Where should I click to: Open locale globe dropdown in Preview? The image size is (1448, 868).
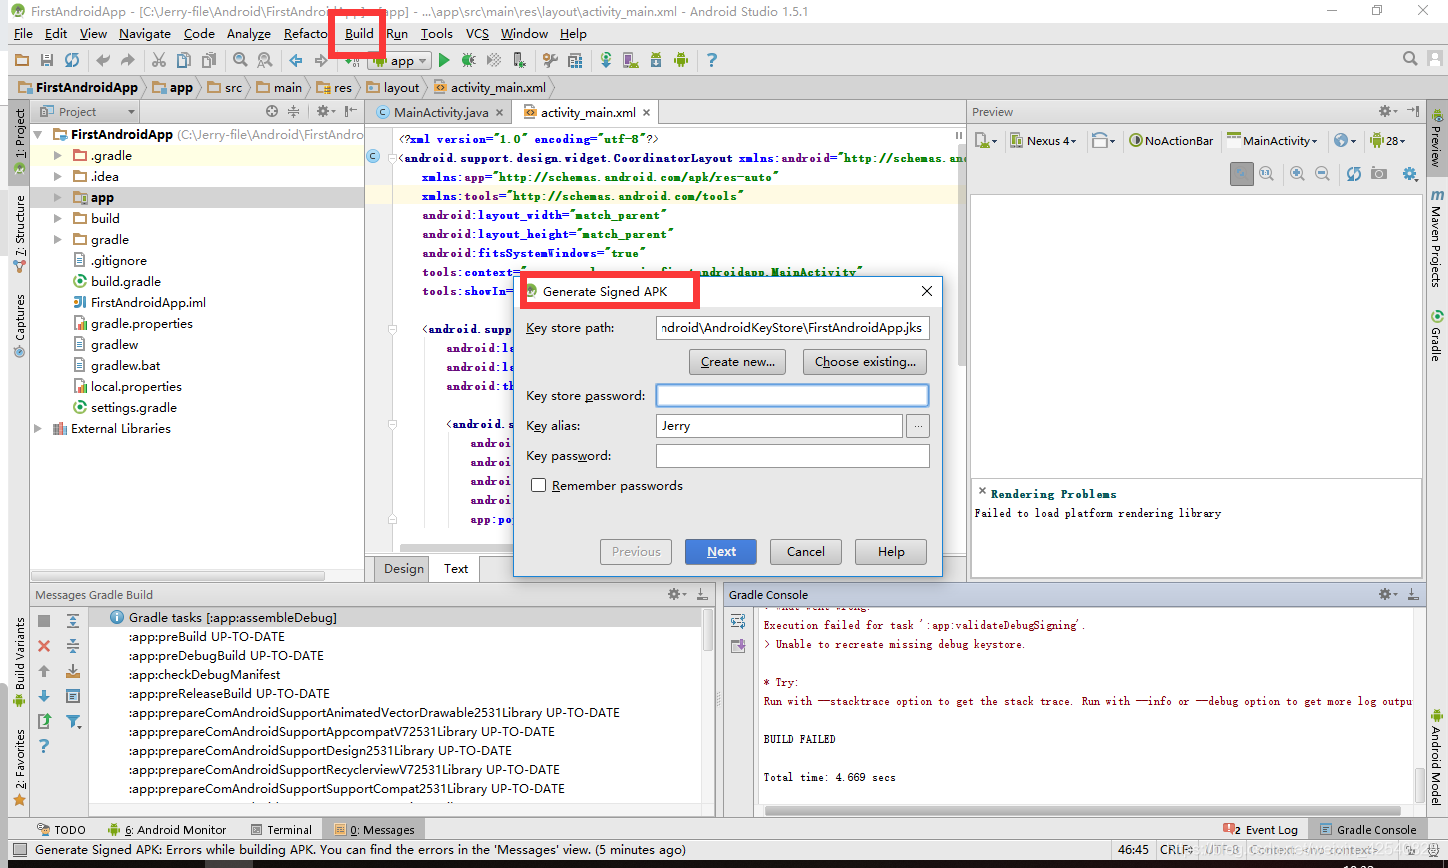click(1345, 140)
